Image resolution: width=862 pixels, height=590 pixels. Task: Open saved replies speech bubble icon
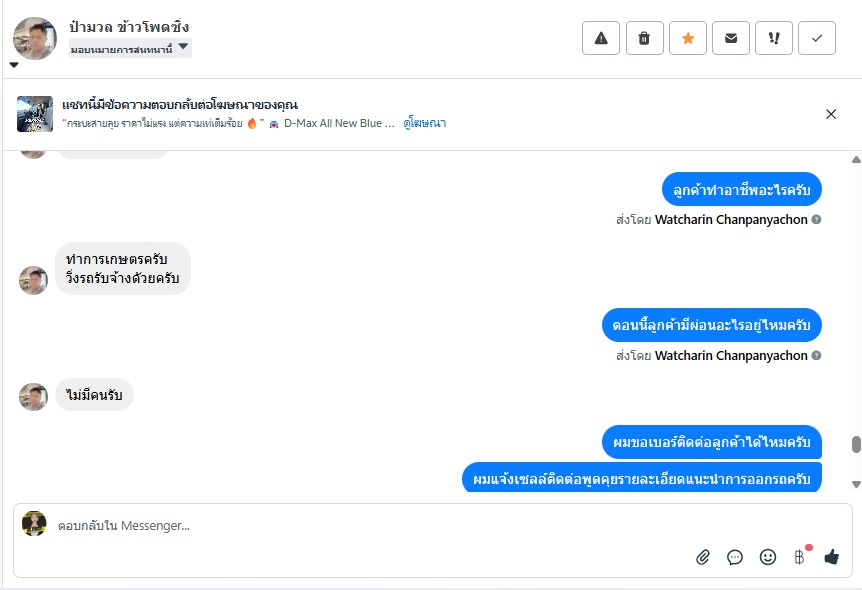point(735,557)
